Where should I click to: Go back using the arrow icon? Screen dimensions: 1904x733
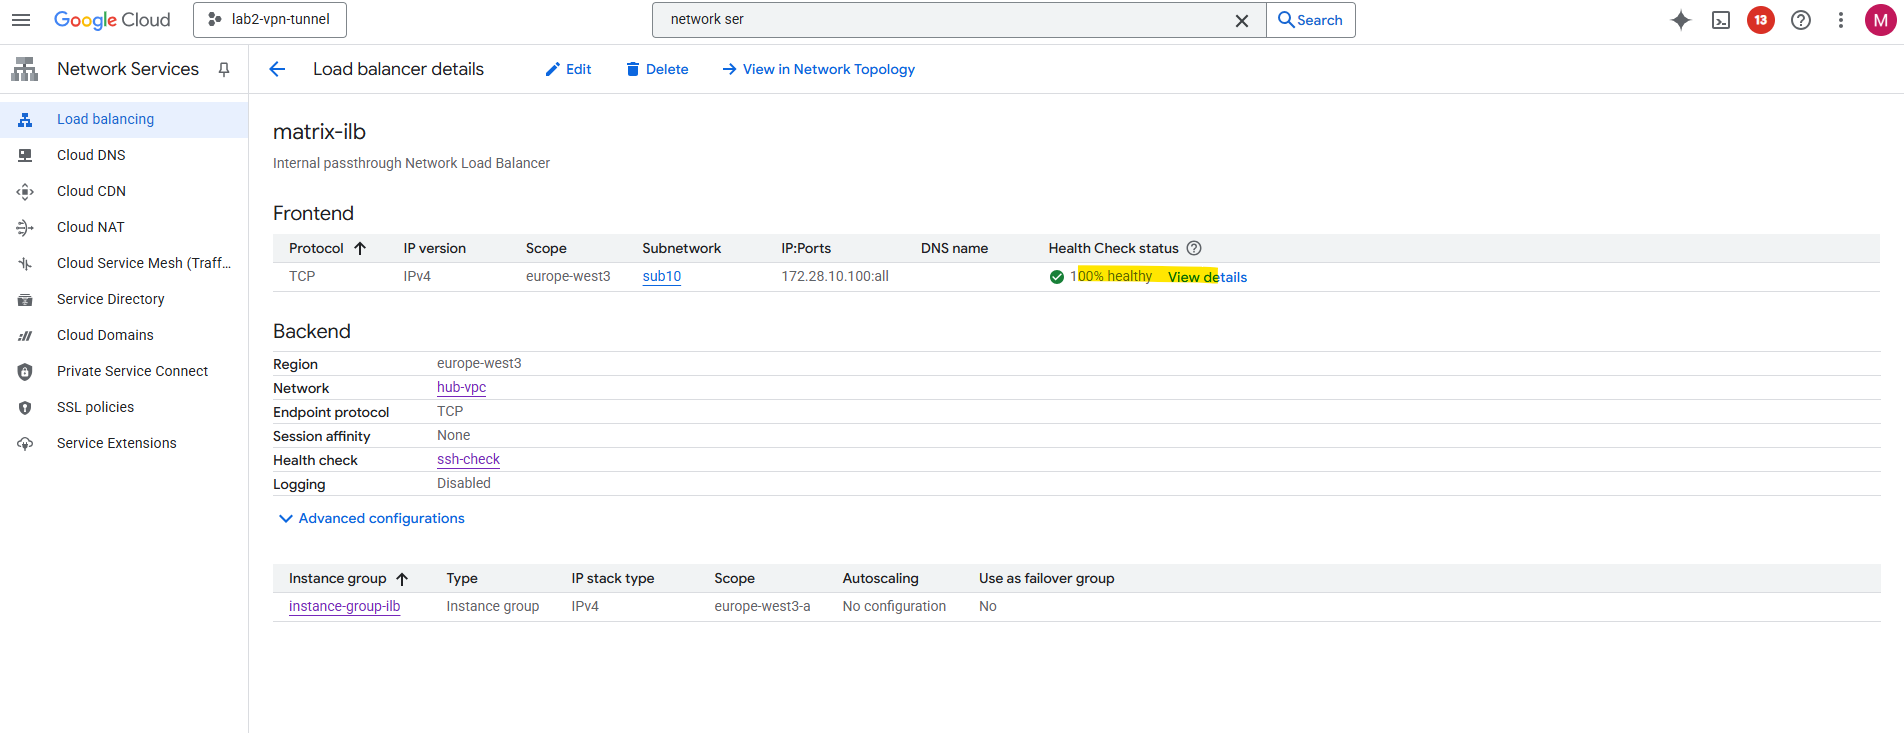click(278, 69)
